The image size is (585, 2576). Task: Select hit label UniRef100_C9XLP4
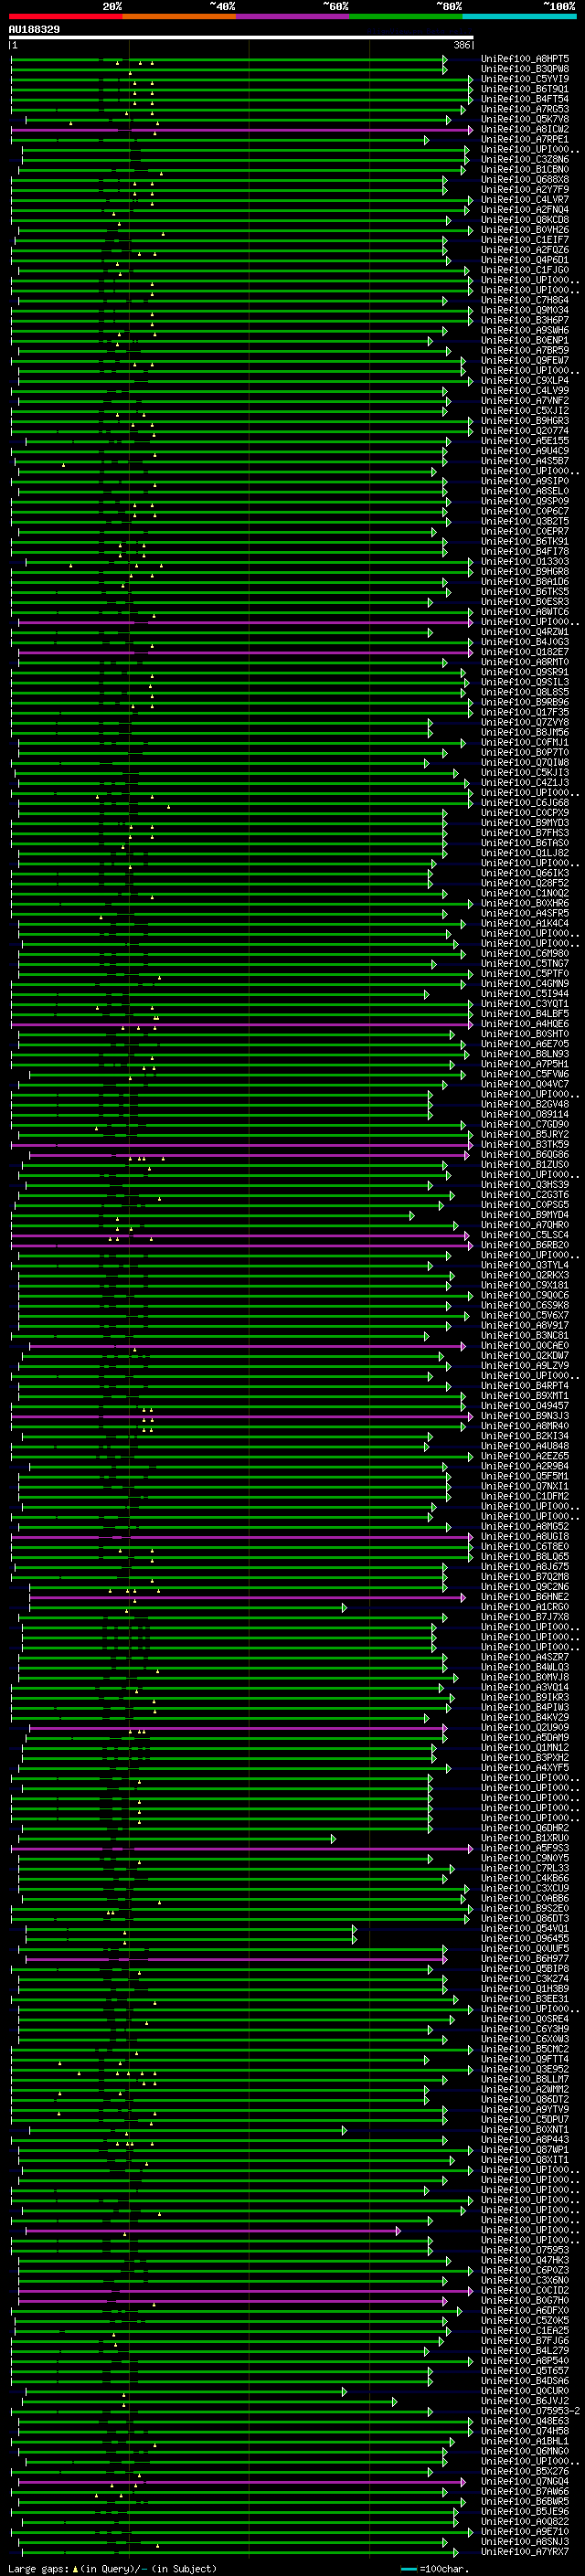click(525, 381)
